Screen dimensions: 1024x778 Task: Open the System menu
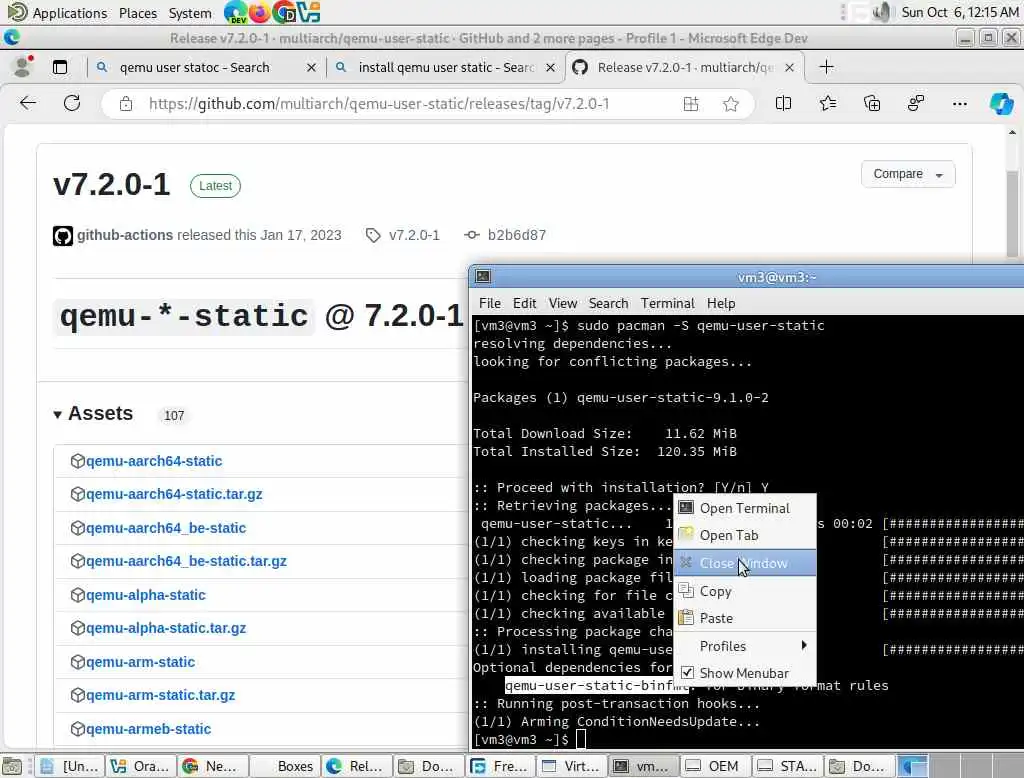point(190,13)
